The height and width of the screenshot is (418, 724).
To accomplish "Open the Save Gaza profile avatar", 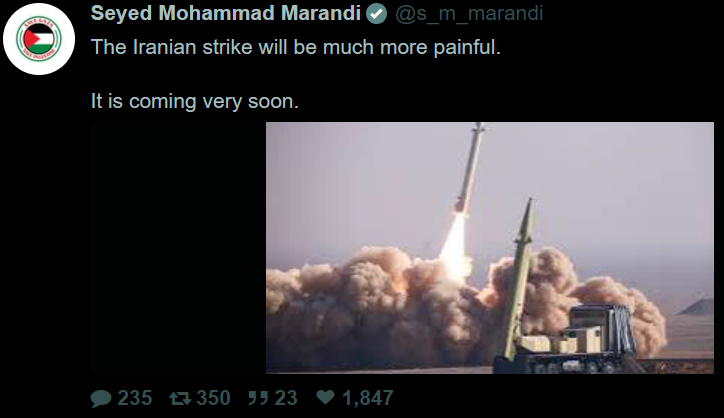I will [x=39, y=39].
